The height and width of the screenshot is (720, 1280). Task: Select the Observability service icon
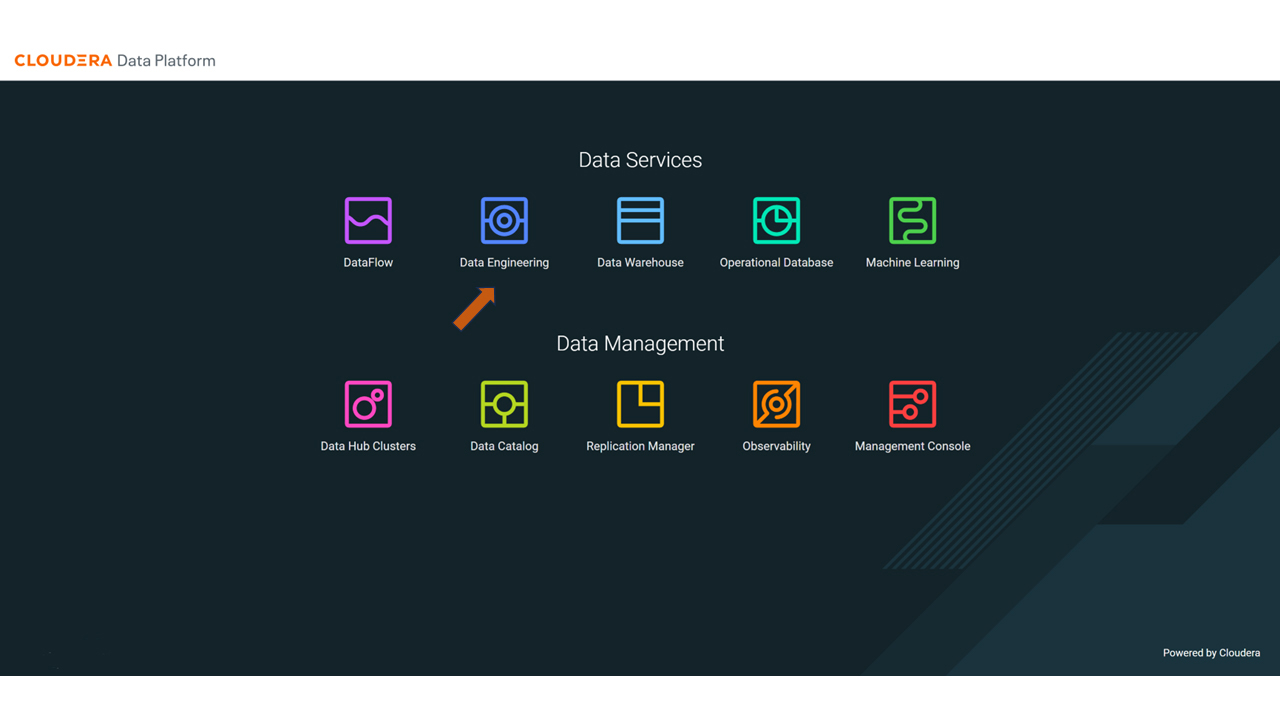click(776, 403)
